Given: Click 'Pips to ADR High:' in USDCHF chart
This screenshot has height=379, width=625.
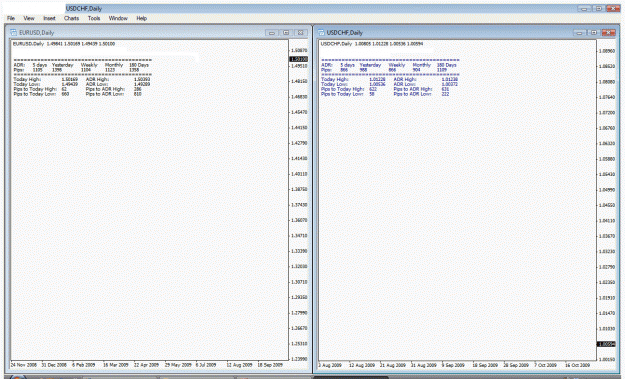Looking at the screenshot, I should (x=413, y=89).
